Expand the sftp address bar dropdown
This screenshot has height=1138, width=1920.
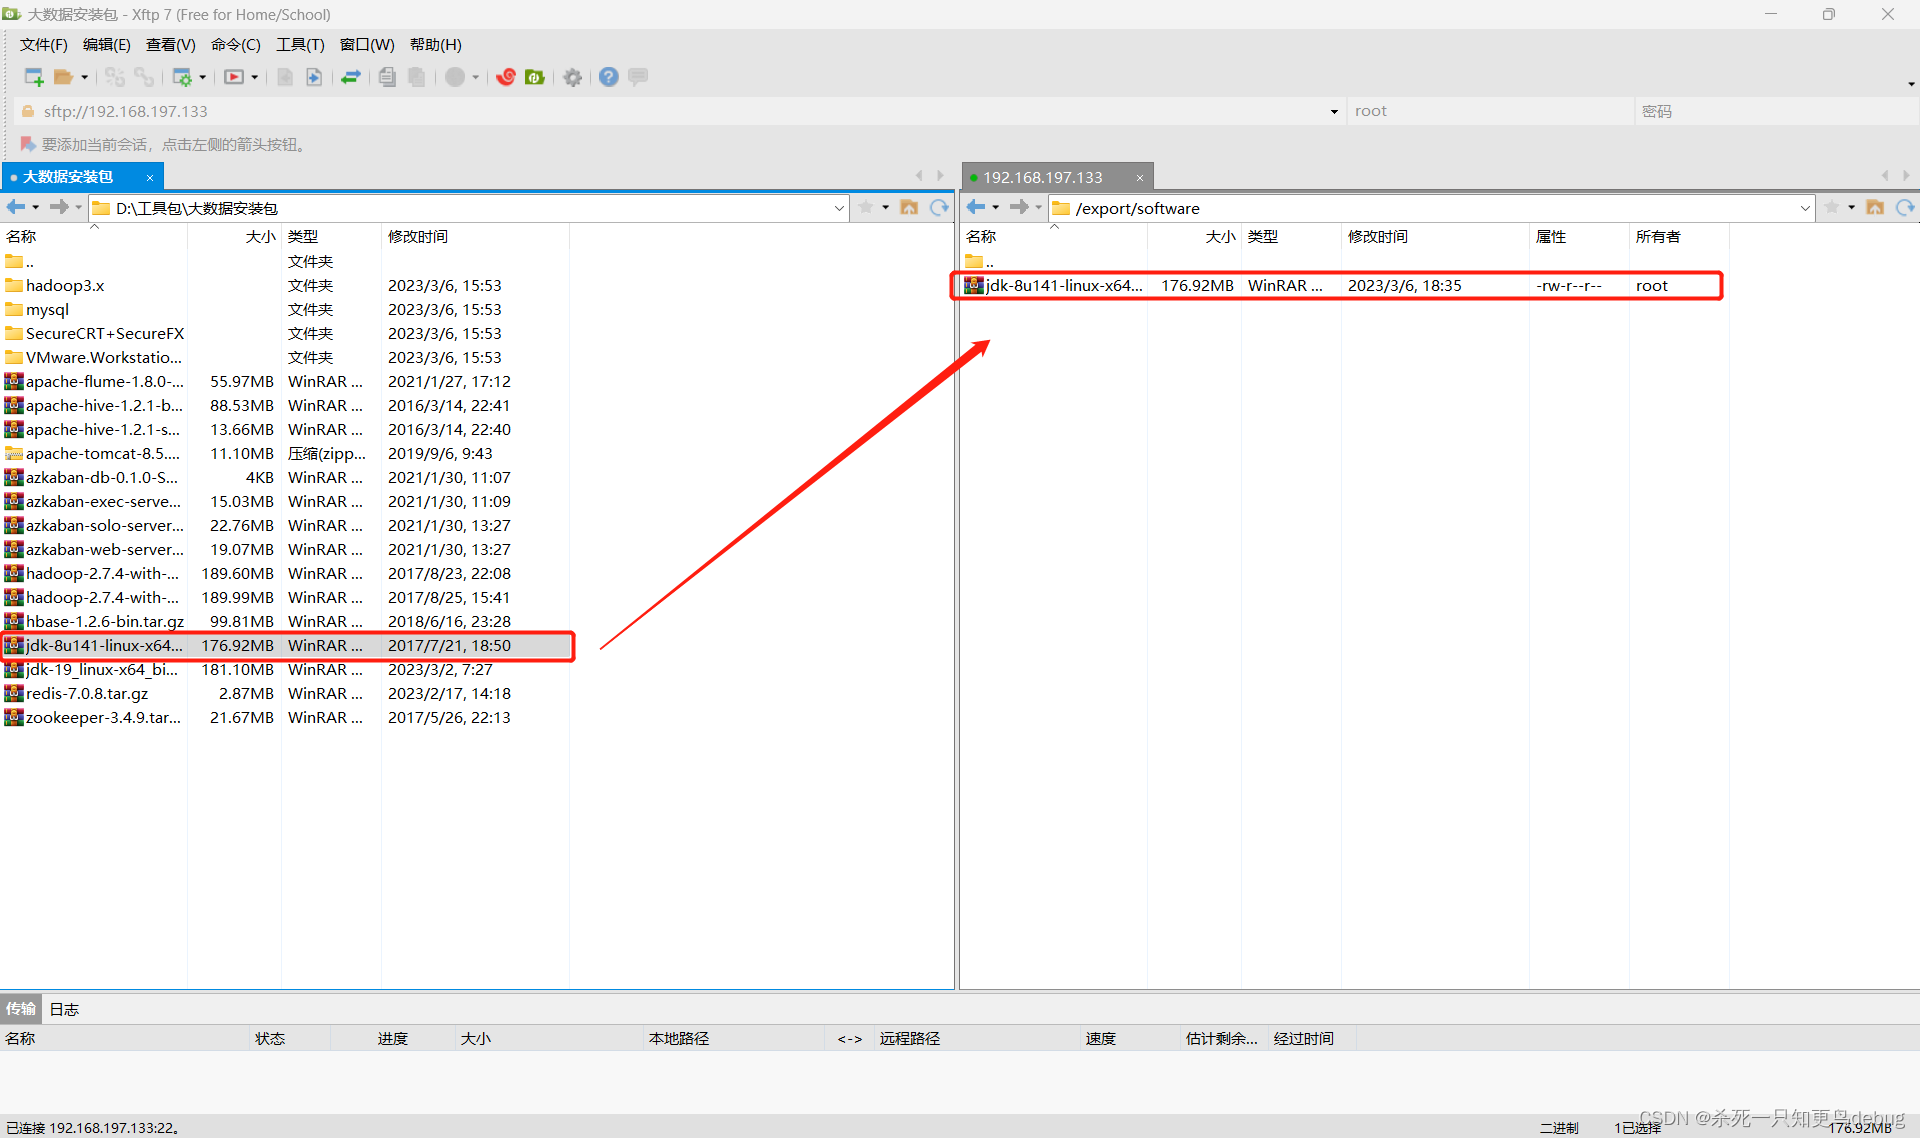tap(1334, 112)
